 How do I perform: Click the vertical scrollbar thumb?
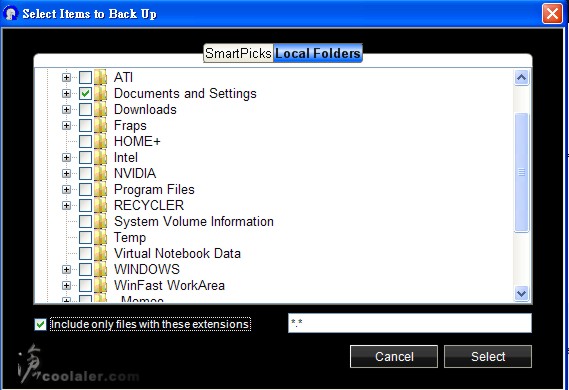[521, 172]
